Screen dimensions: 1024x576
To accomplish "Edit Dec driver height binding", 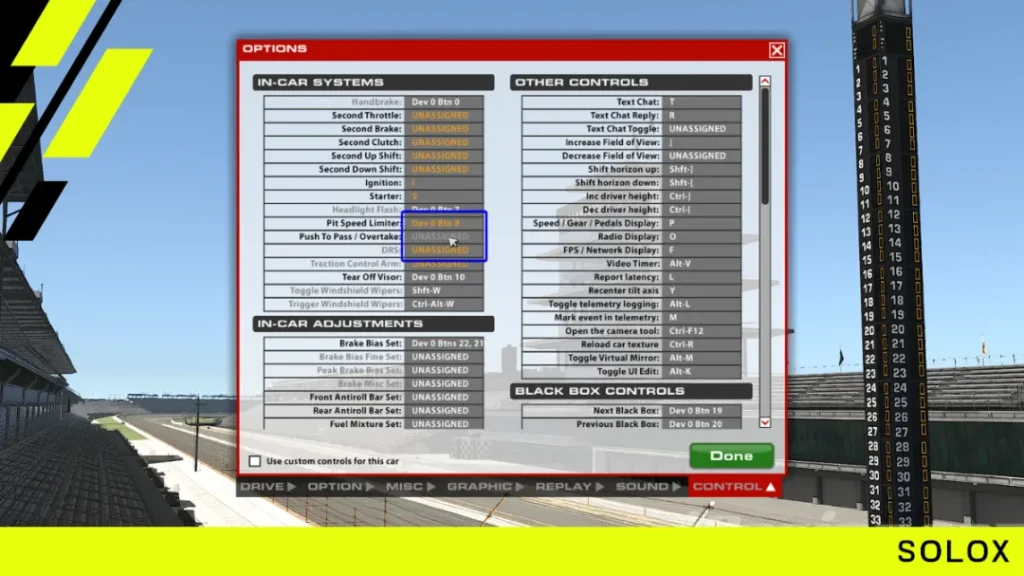I will click(x=702, y=210).
